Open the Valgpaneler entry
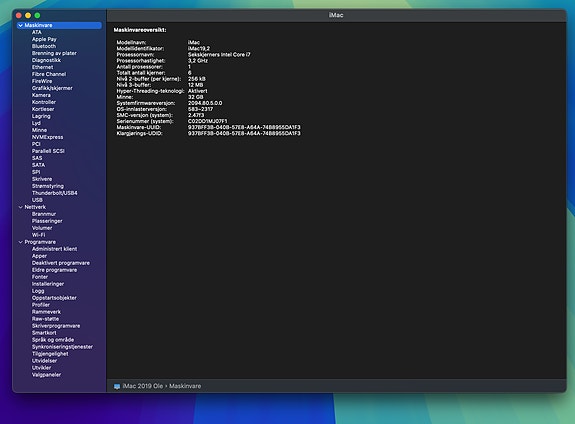575x424 pixels. coord(46,374)
